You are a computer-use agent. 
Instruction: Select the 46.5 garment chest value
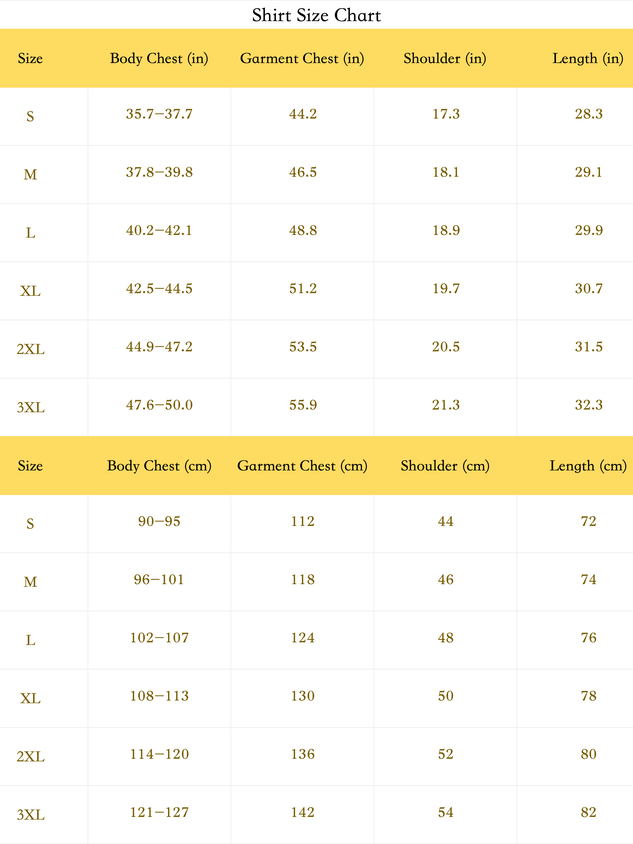[303, 172]
